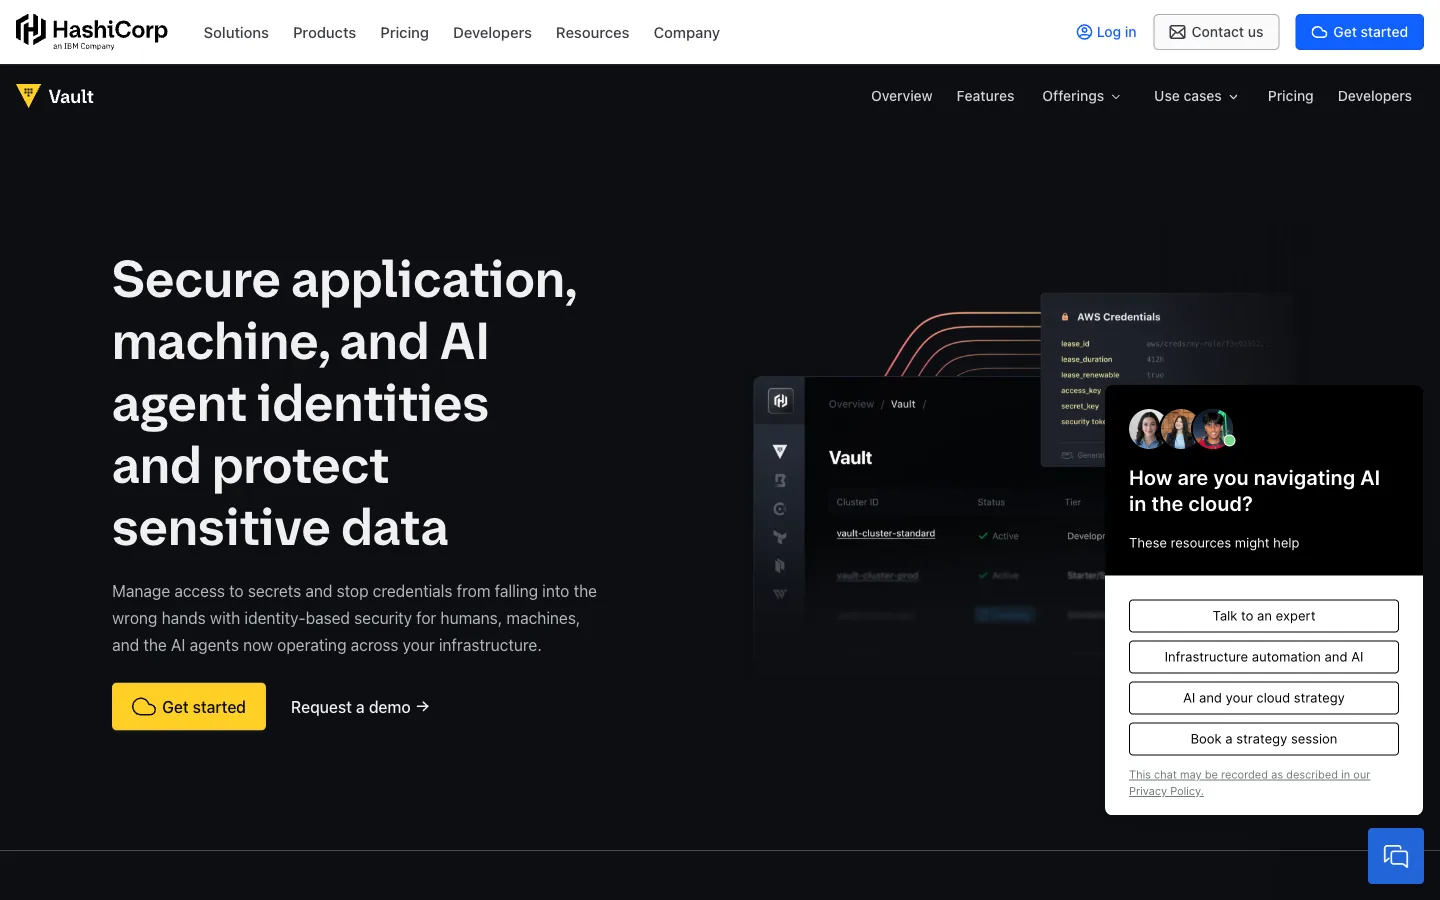Viewport: 1440px width, 900px height.
Task: Click the Log in user icon
Action: [x=1084, y=32]
